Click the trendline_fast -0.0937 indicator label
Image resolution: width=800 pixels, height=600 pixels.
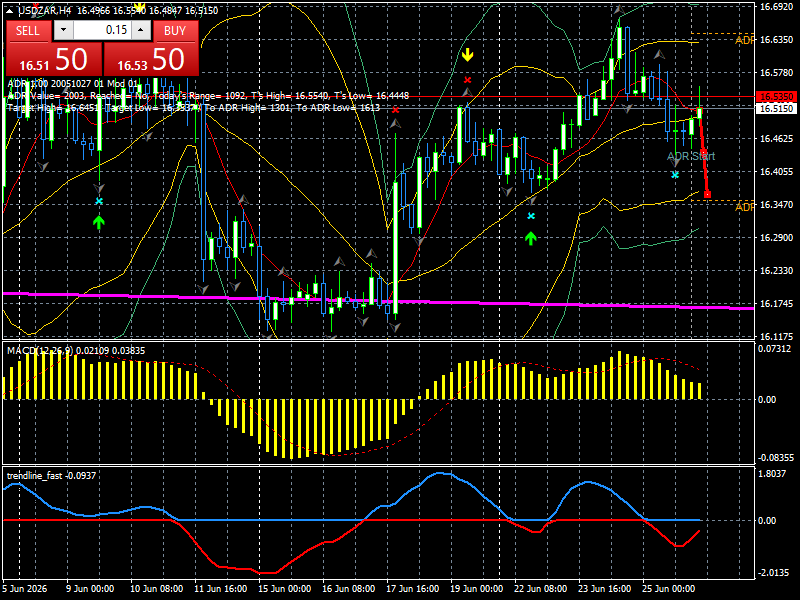point(51,476)
